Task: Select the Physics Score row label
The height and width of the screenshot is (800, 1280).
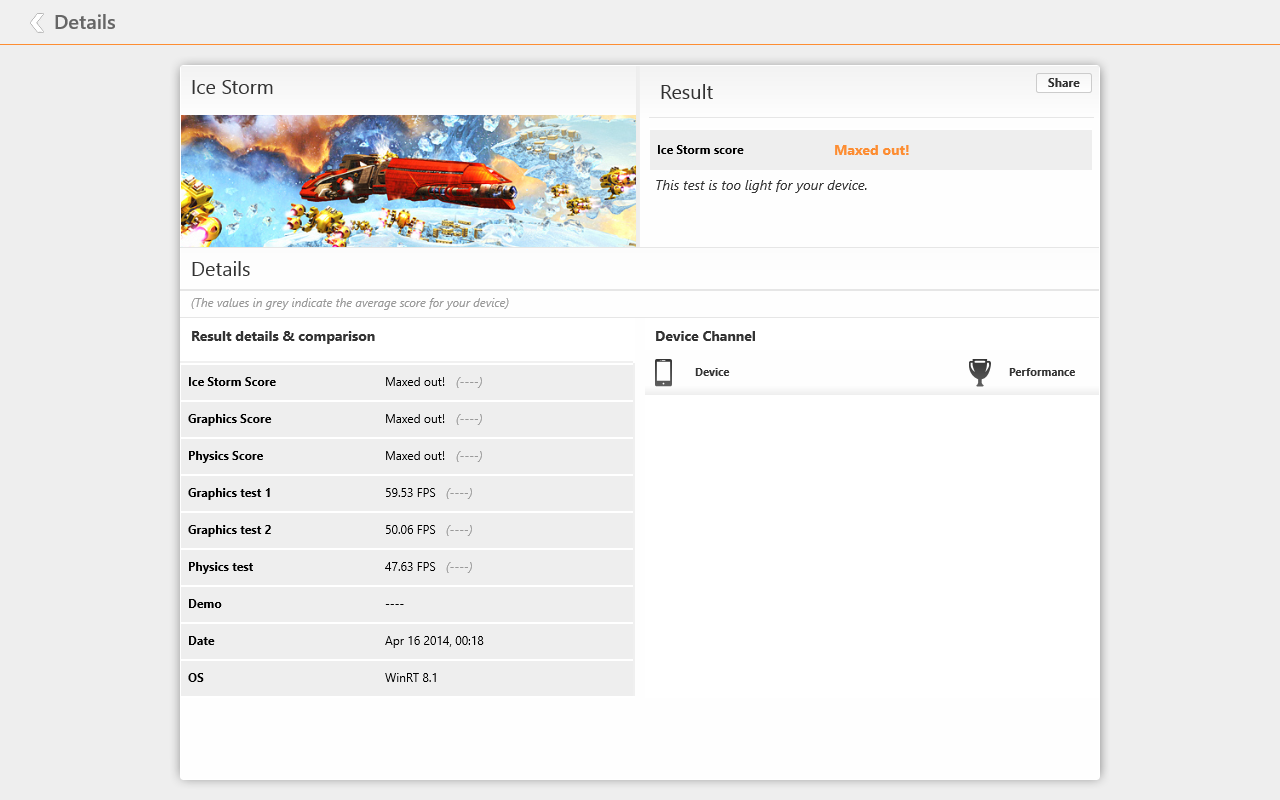Action: [x=225, y=456]
